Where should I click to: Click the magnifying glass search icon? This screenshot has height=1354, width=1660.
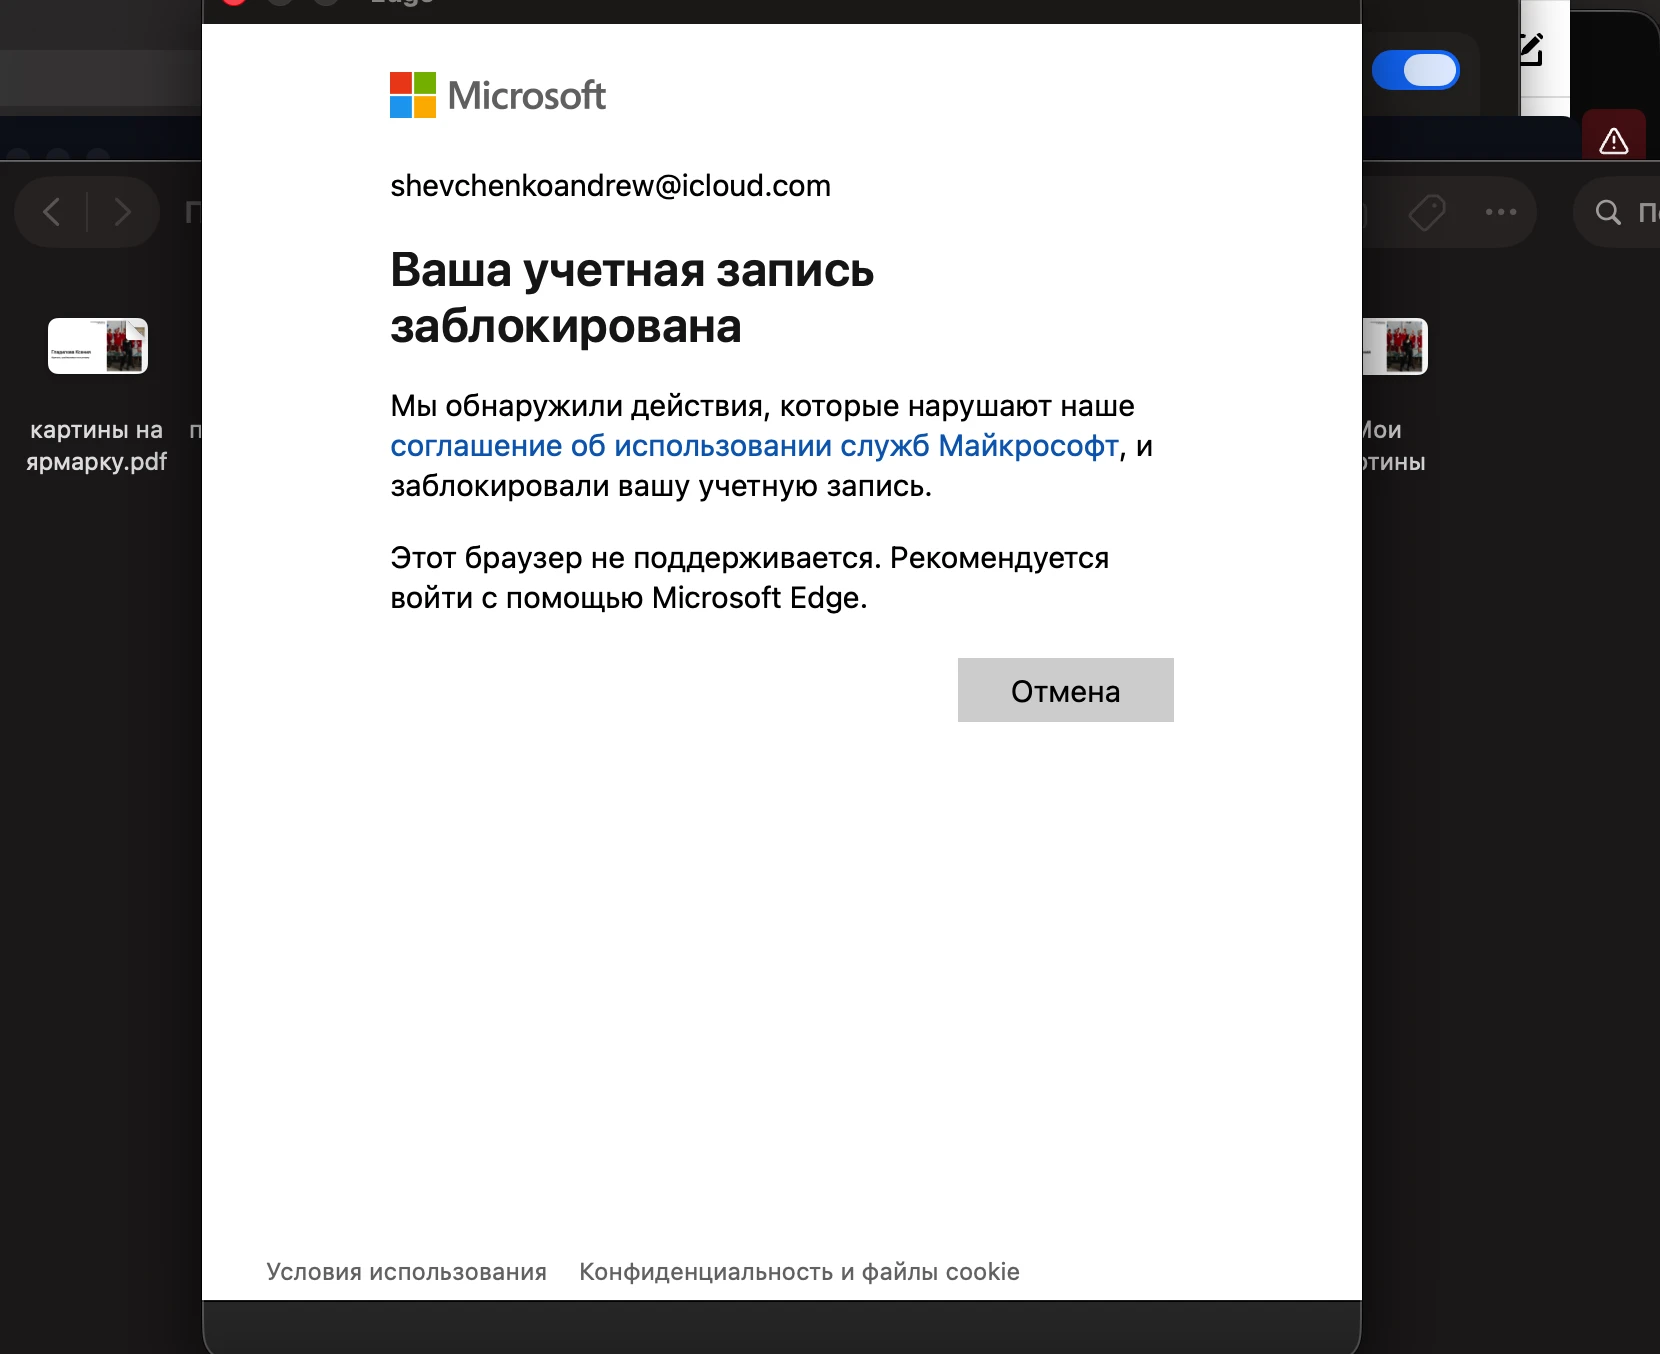click(x=1607, y=212)
